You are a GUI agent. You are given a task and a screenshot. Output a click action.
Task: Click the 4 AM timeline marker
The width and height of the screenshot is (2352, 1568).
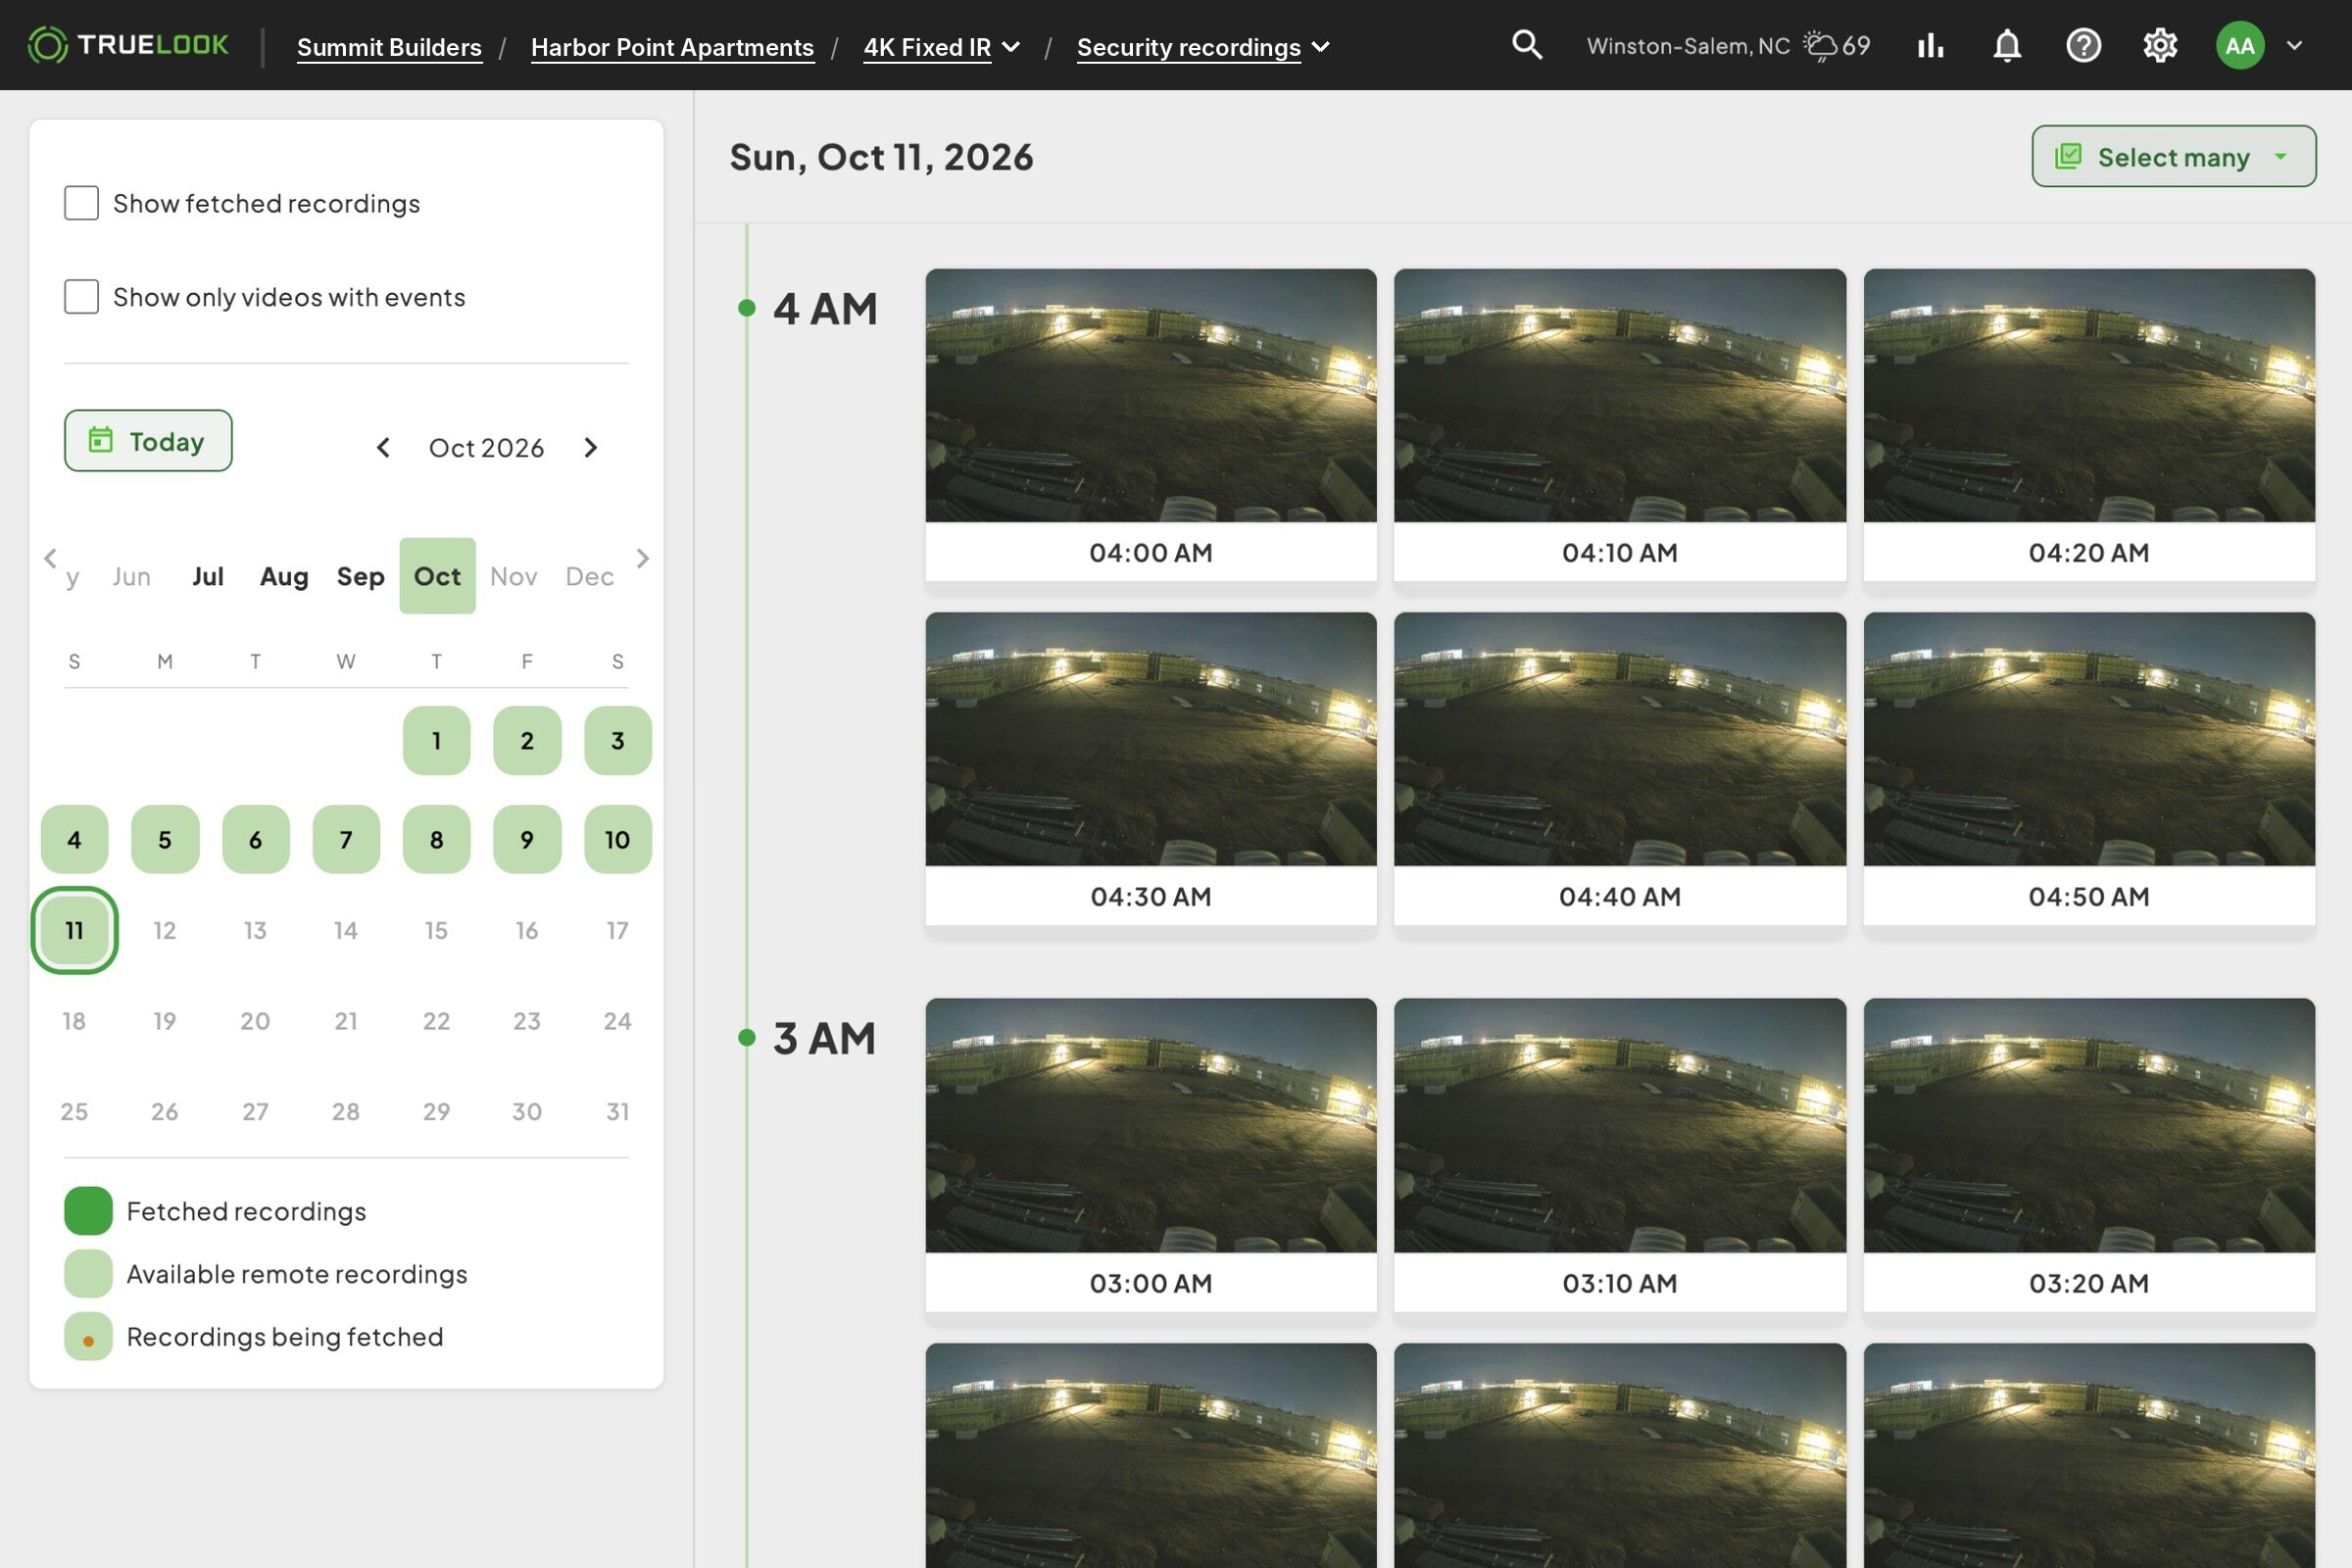[746, 308]
